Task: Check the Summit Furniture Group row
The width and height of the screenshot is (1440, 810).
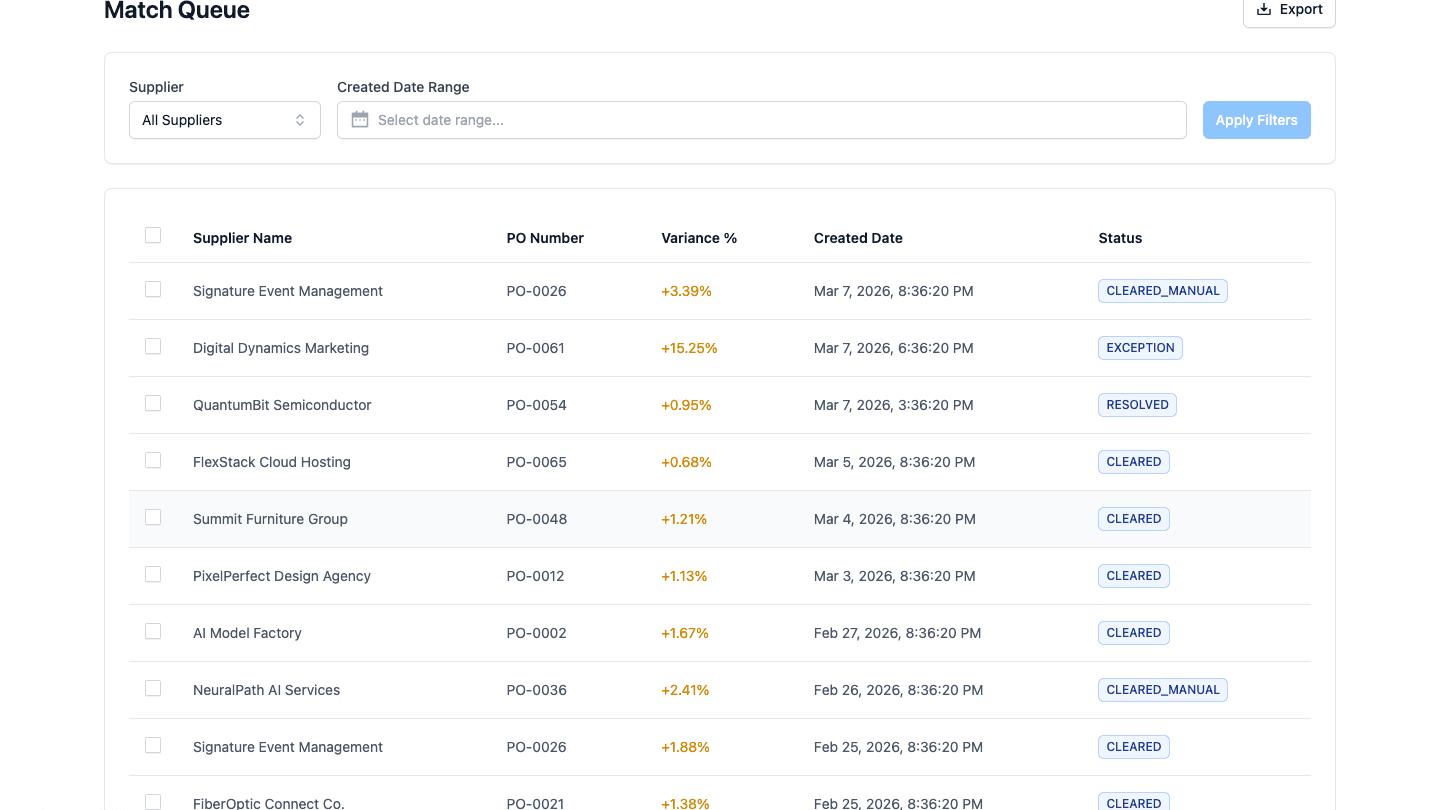Action: 153,517
